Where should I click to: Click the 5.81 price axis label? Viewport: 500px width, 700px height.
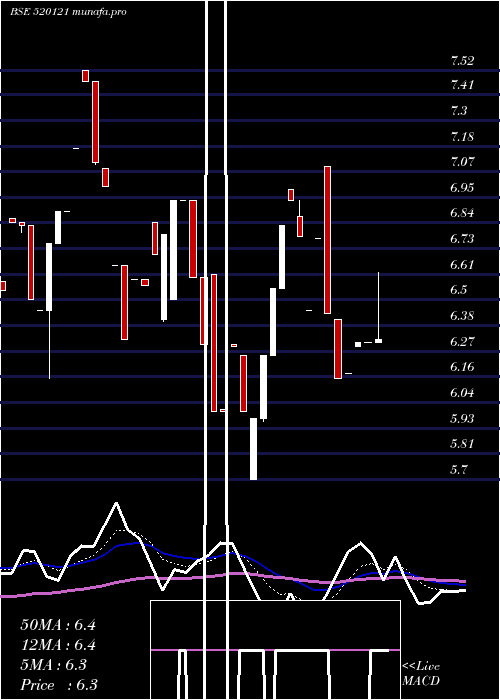(462, 444)
